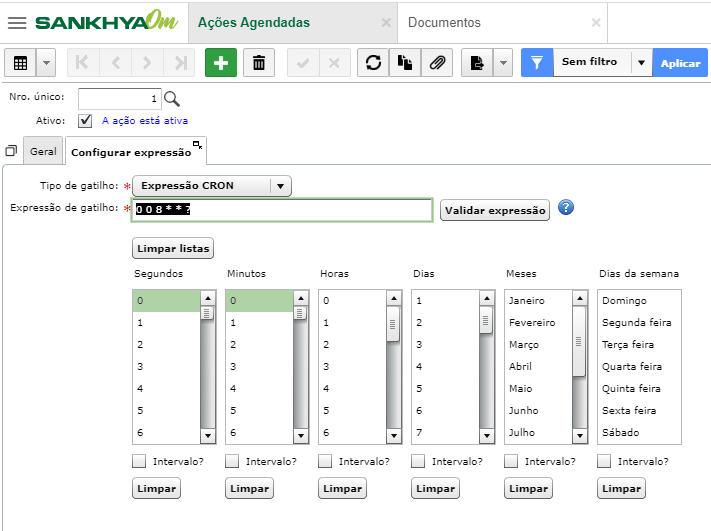This screenshot has height=531, width=711.
Task: Go to last record
Action: (180, 63)
